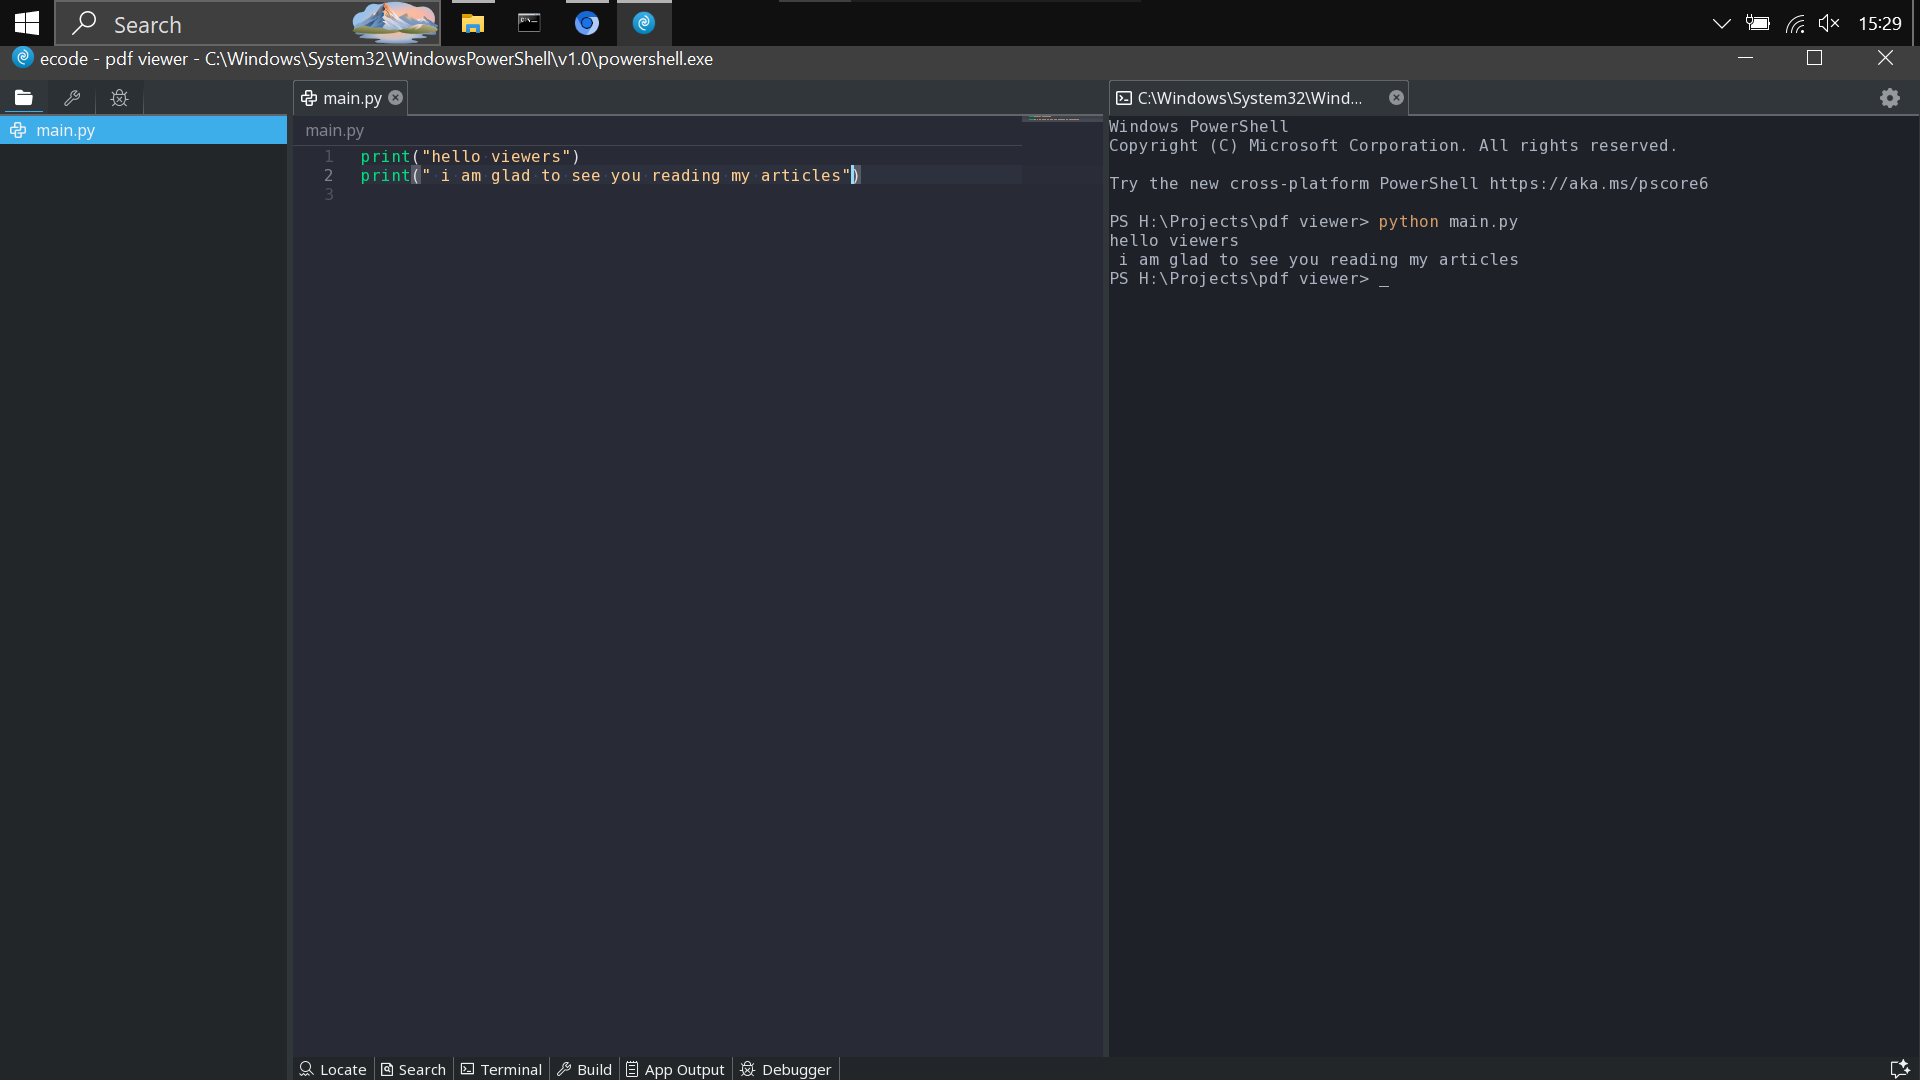Close the PowerShell terminal tab
1920x1080 pixels.
click(1396, 98)
